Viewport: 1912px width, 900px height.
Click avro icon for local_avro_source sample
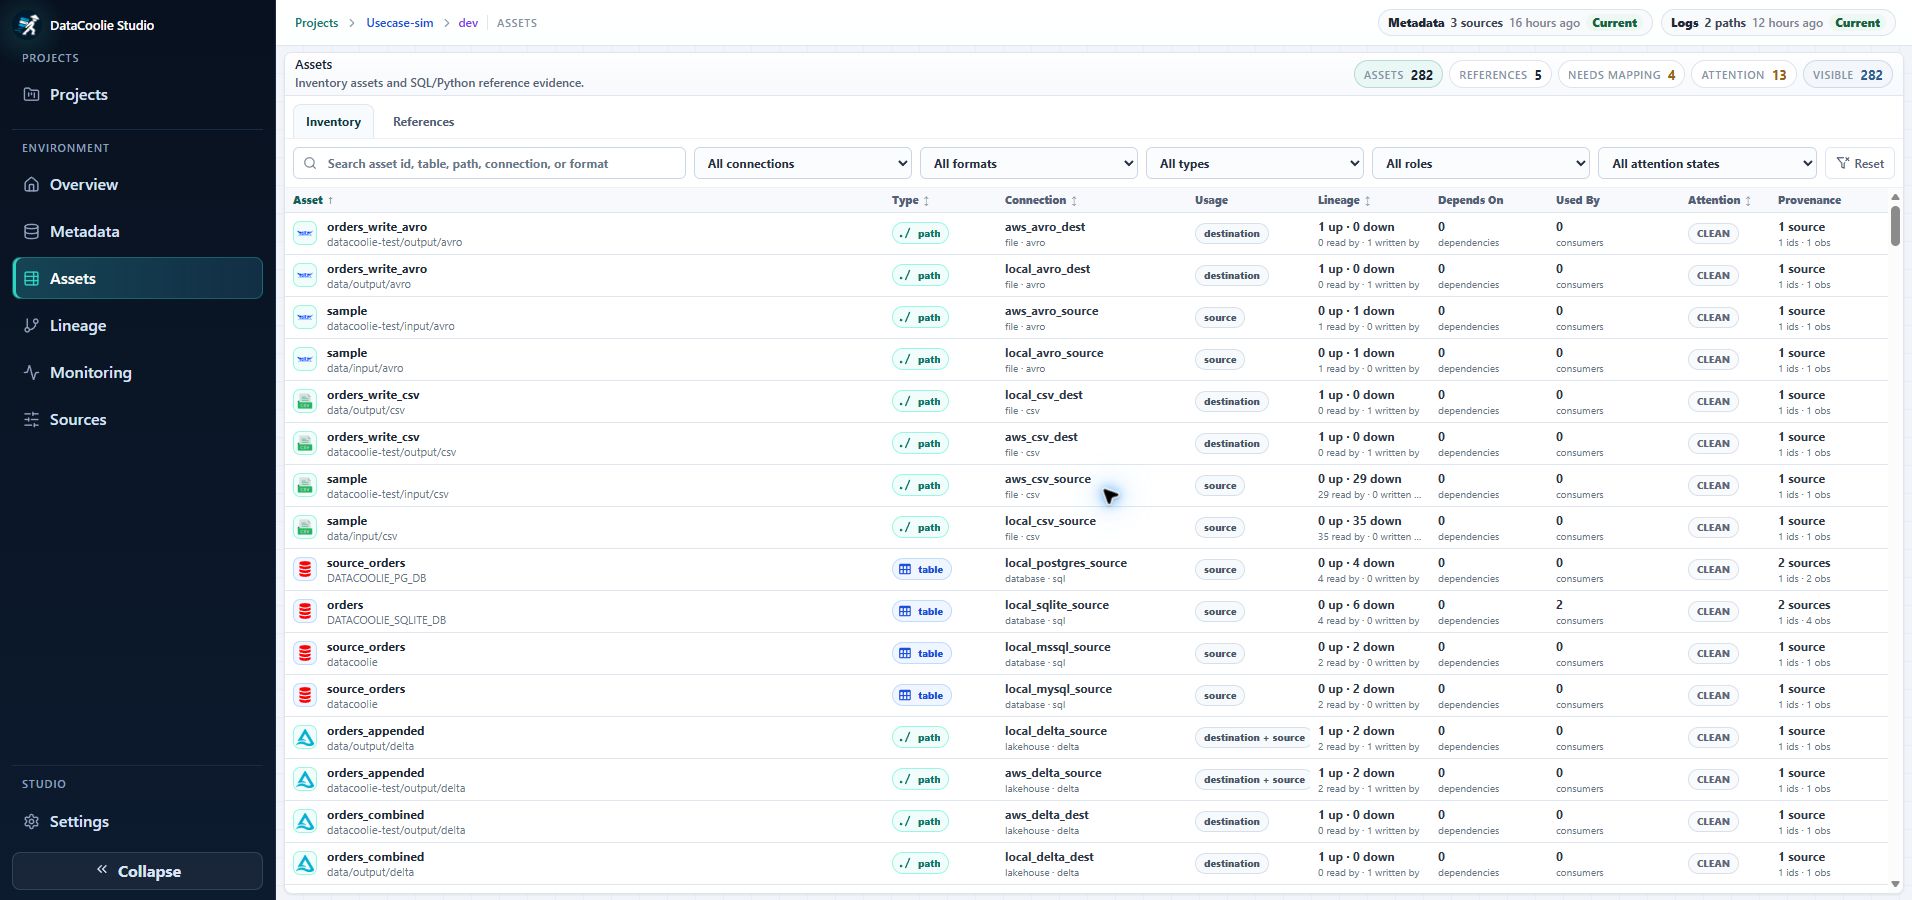pos(305,360)
